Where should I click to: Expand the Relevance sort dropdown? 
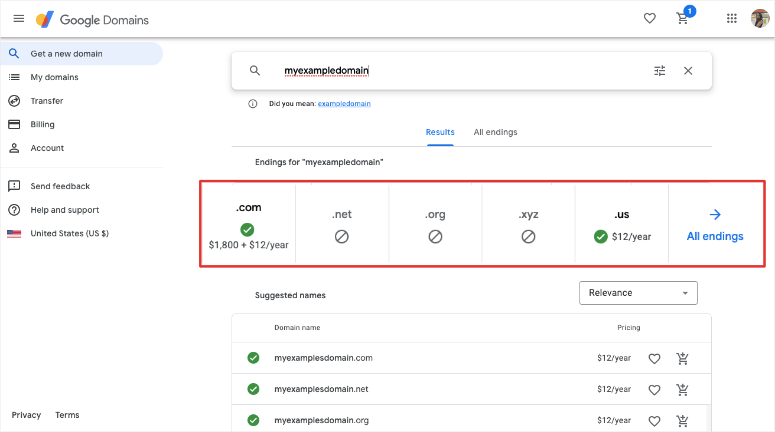click(x=638, y=293)
